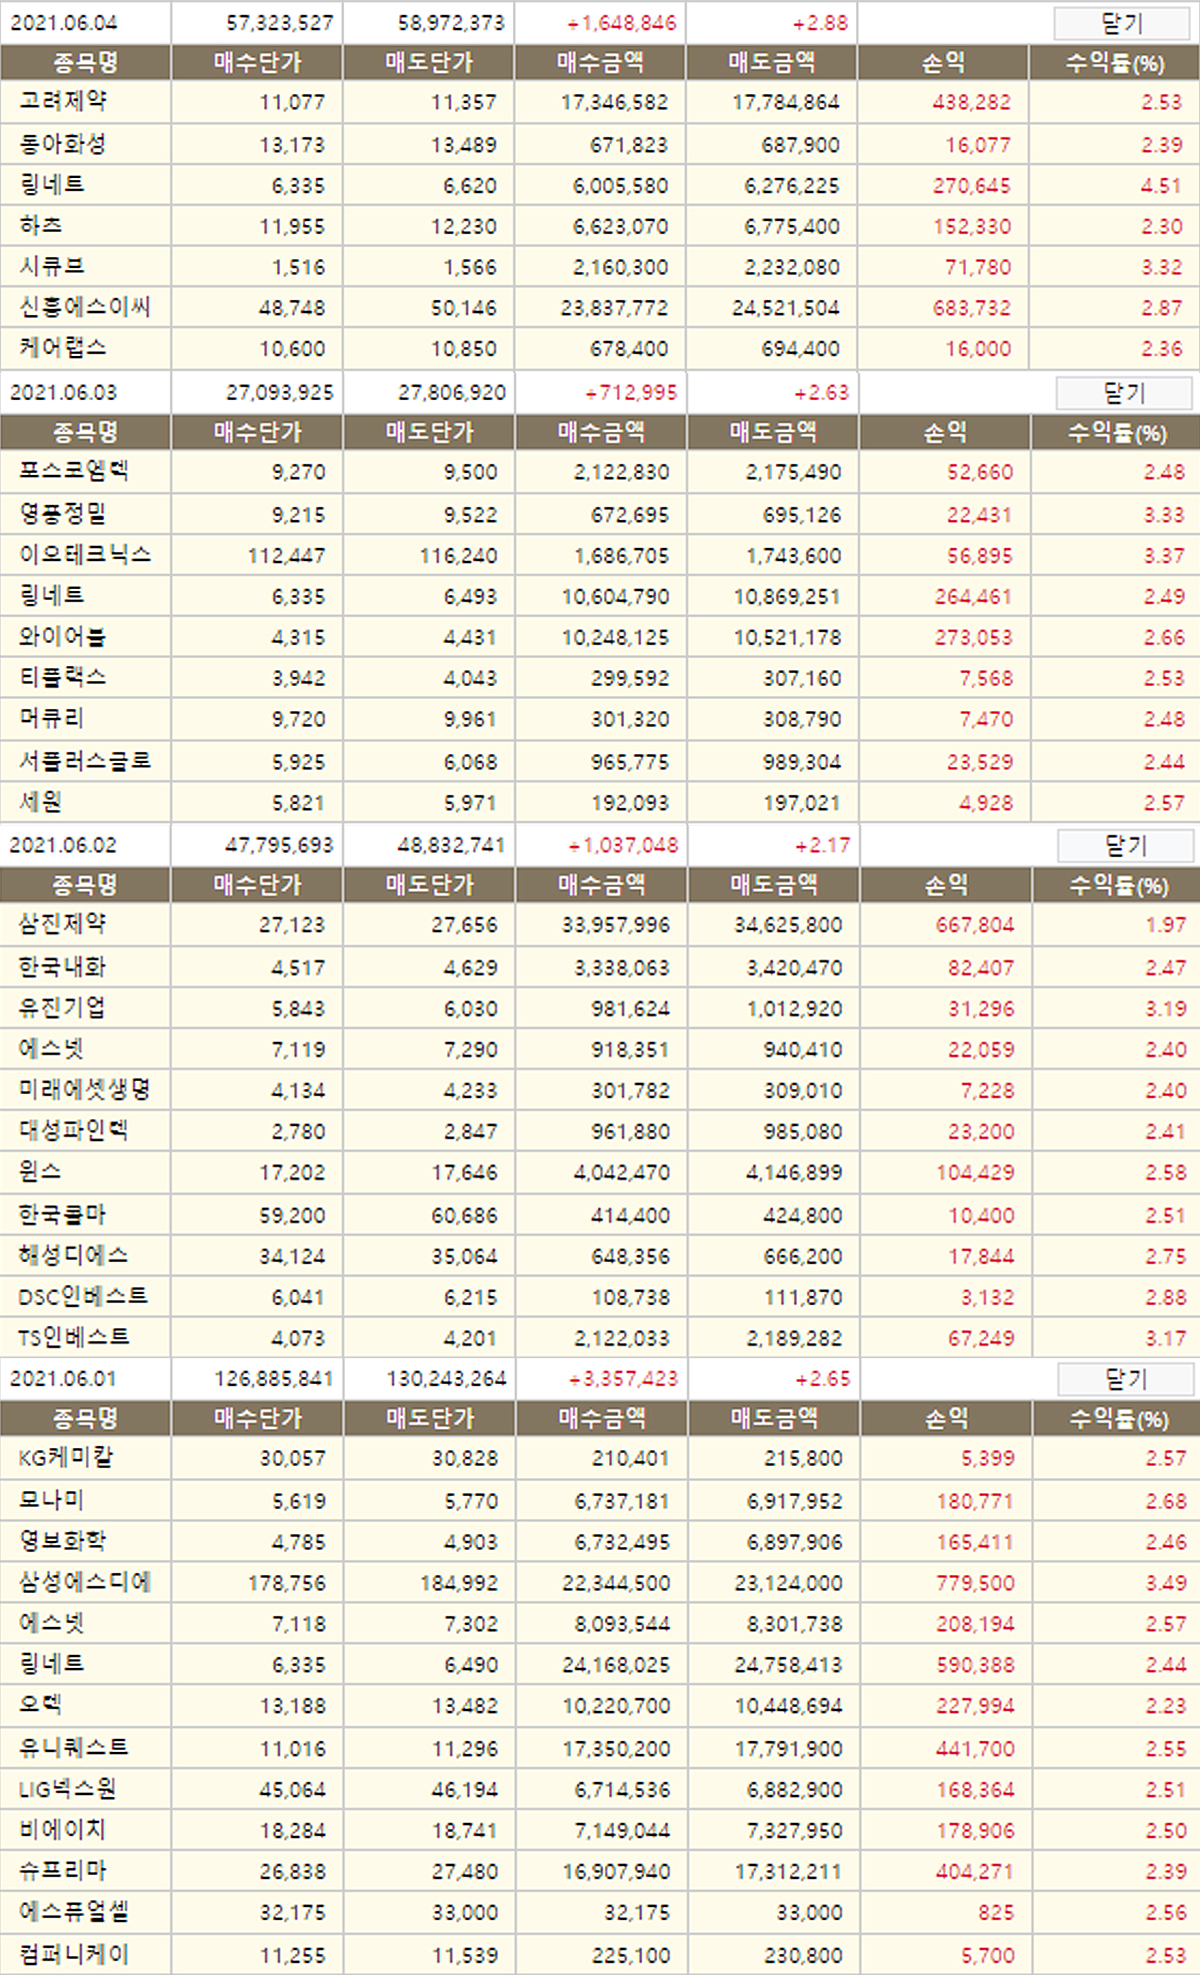
Task: Click the +1,648,846 profit total
Action: coord(622,23)
